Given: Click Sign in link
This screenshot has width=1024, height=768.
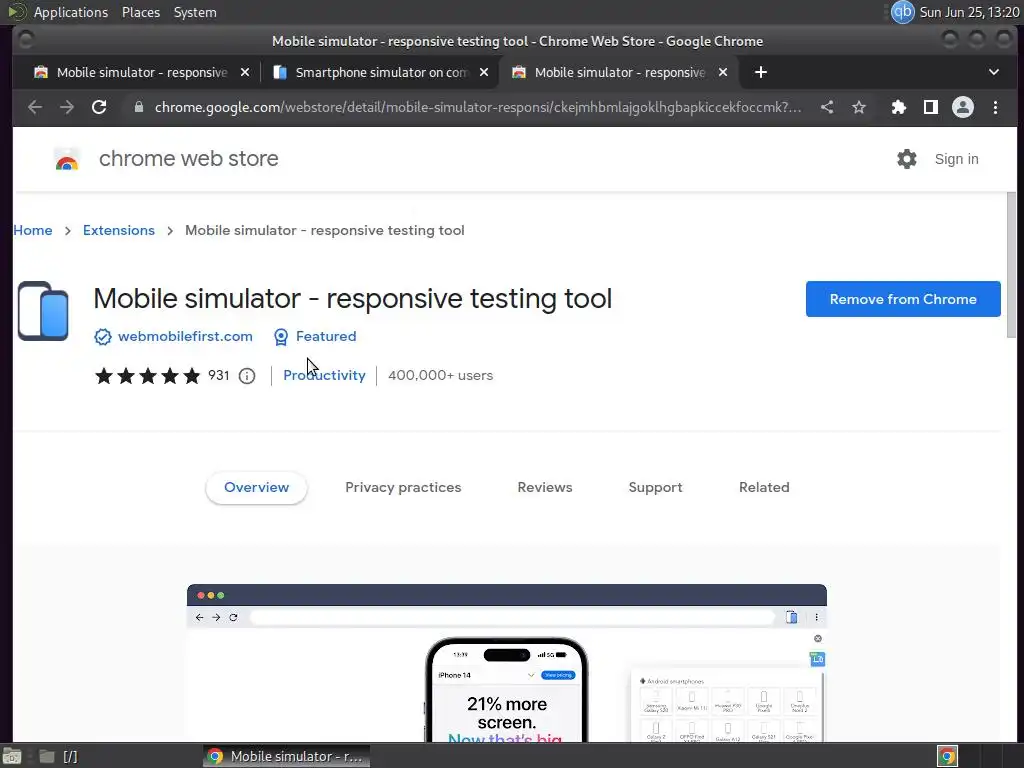Looking at the screenshot, I should pos(956,159).
